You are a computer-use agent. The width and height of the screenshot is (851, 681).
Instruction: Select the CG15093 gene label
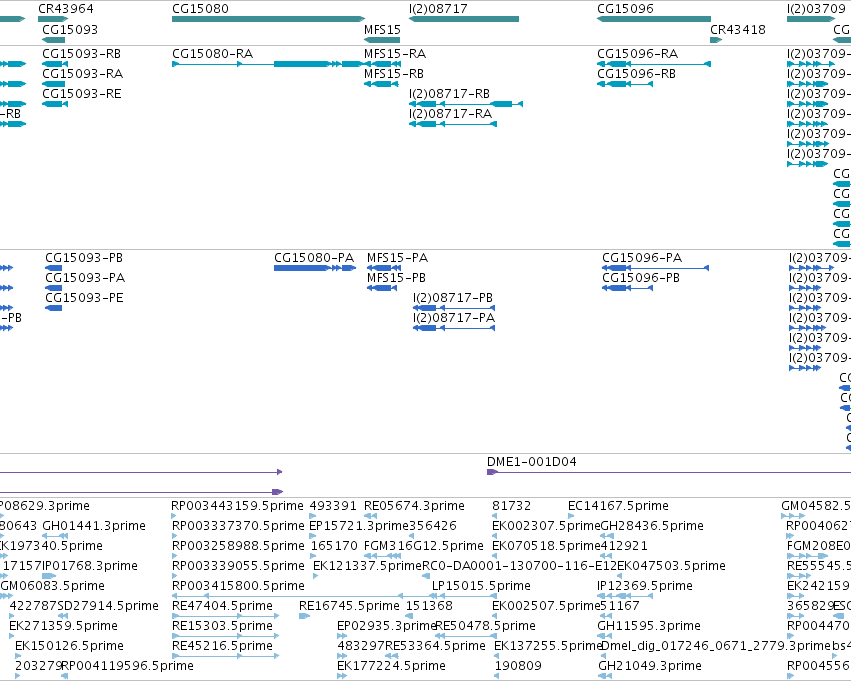click(x=70, y=29)
